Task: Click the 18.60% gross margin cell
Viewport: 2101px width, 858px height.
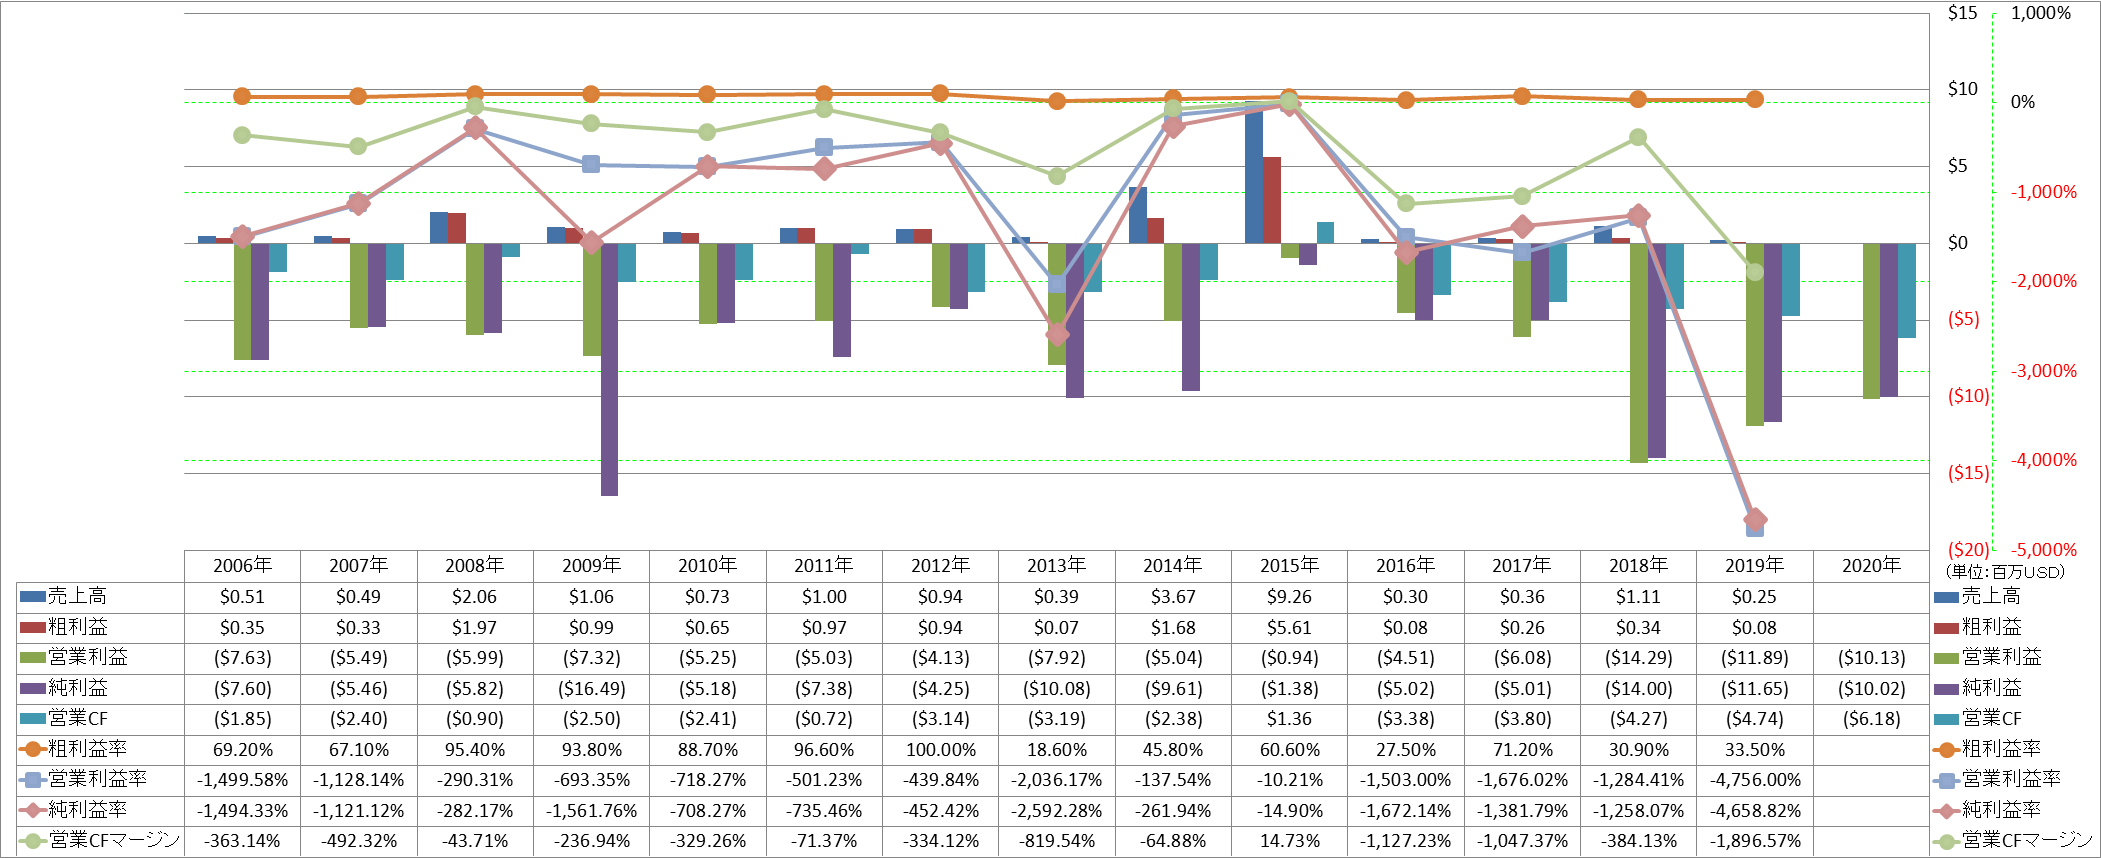Action: 1056,750
